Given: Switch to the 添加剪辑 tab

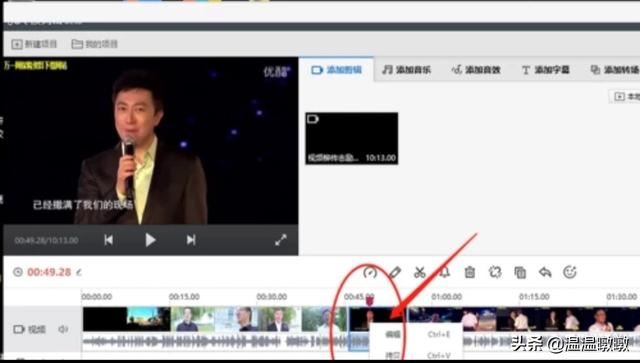Looking at the screenshot, I should (x=337, y=70).
